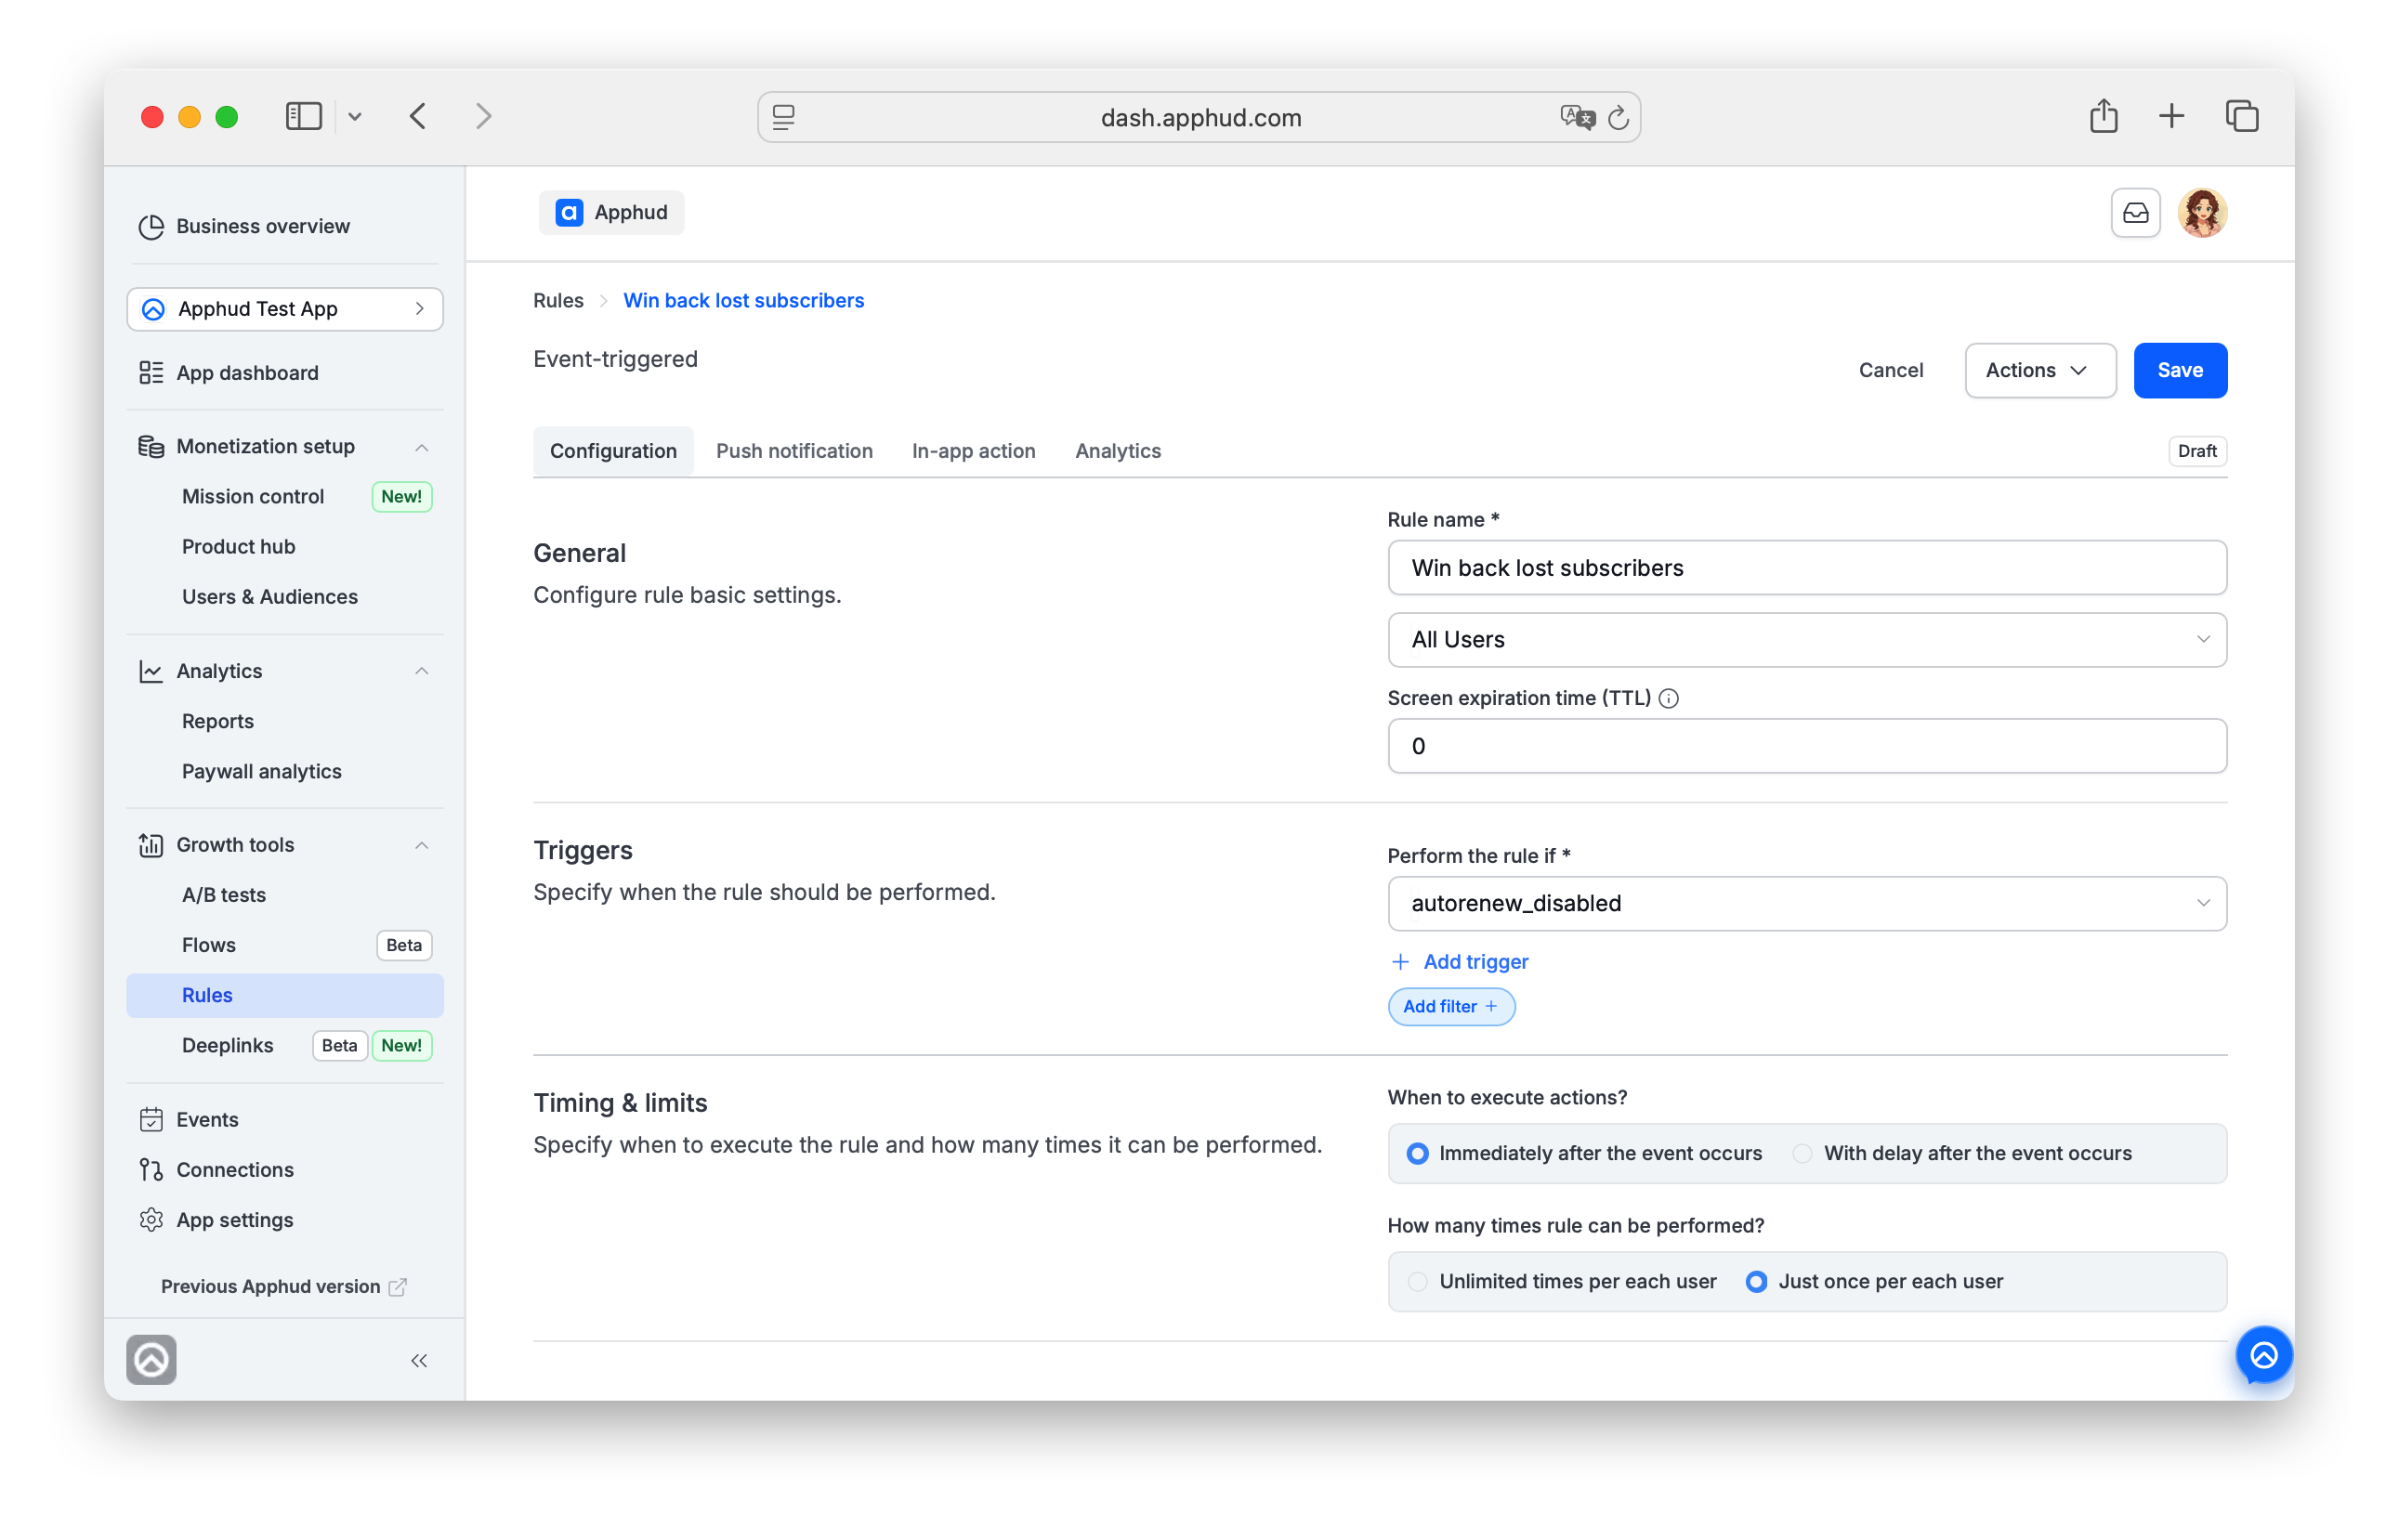Image resolution: width=2399 pixels, height=1540 pixels.
Task: Click the website settings icon in address bar
Action: tap(784, 118)
